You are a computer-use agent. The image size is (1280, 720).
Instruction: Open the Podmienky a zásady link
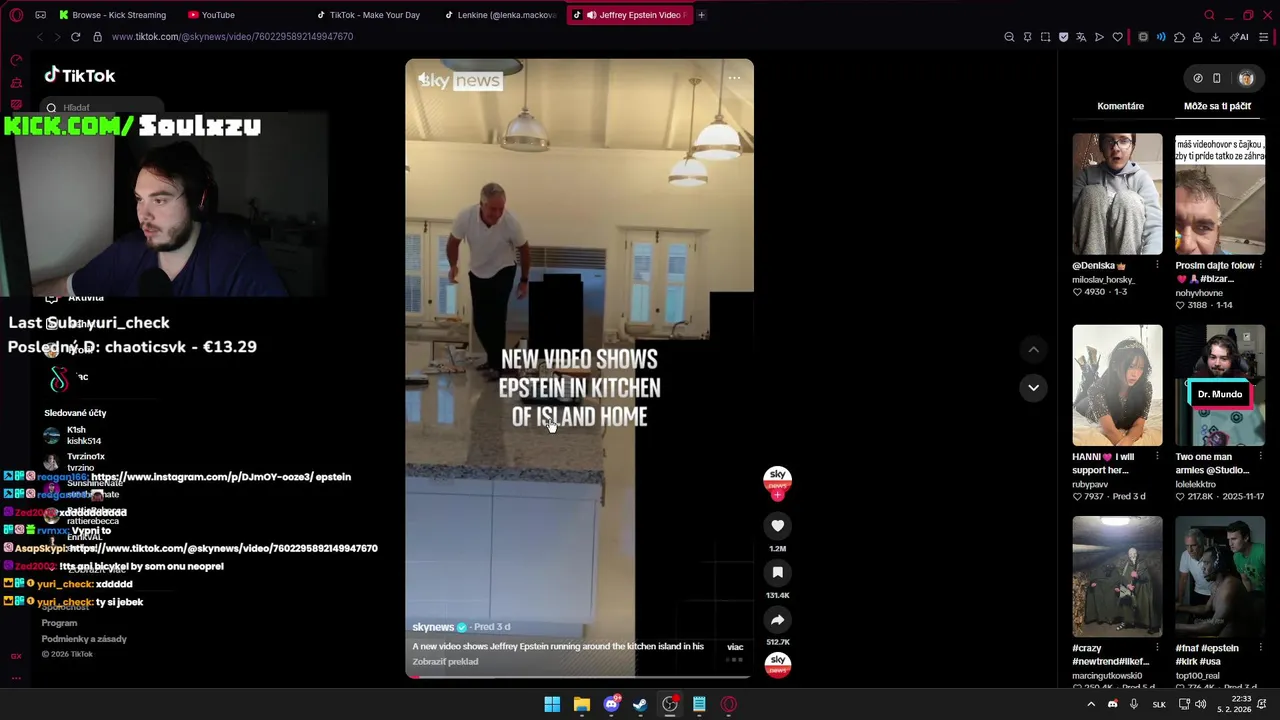[x=84, y=639]
